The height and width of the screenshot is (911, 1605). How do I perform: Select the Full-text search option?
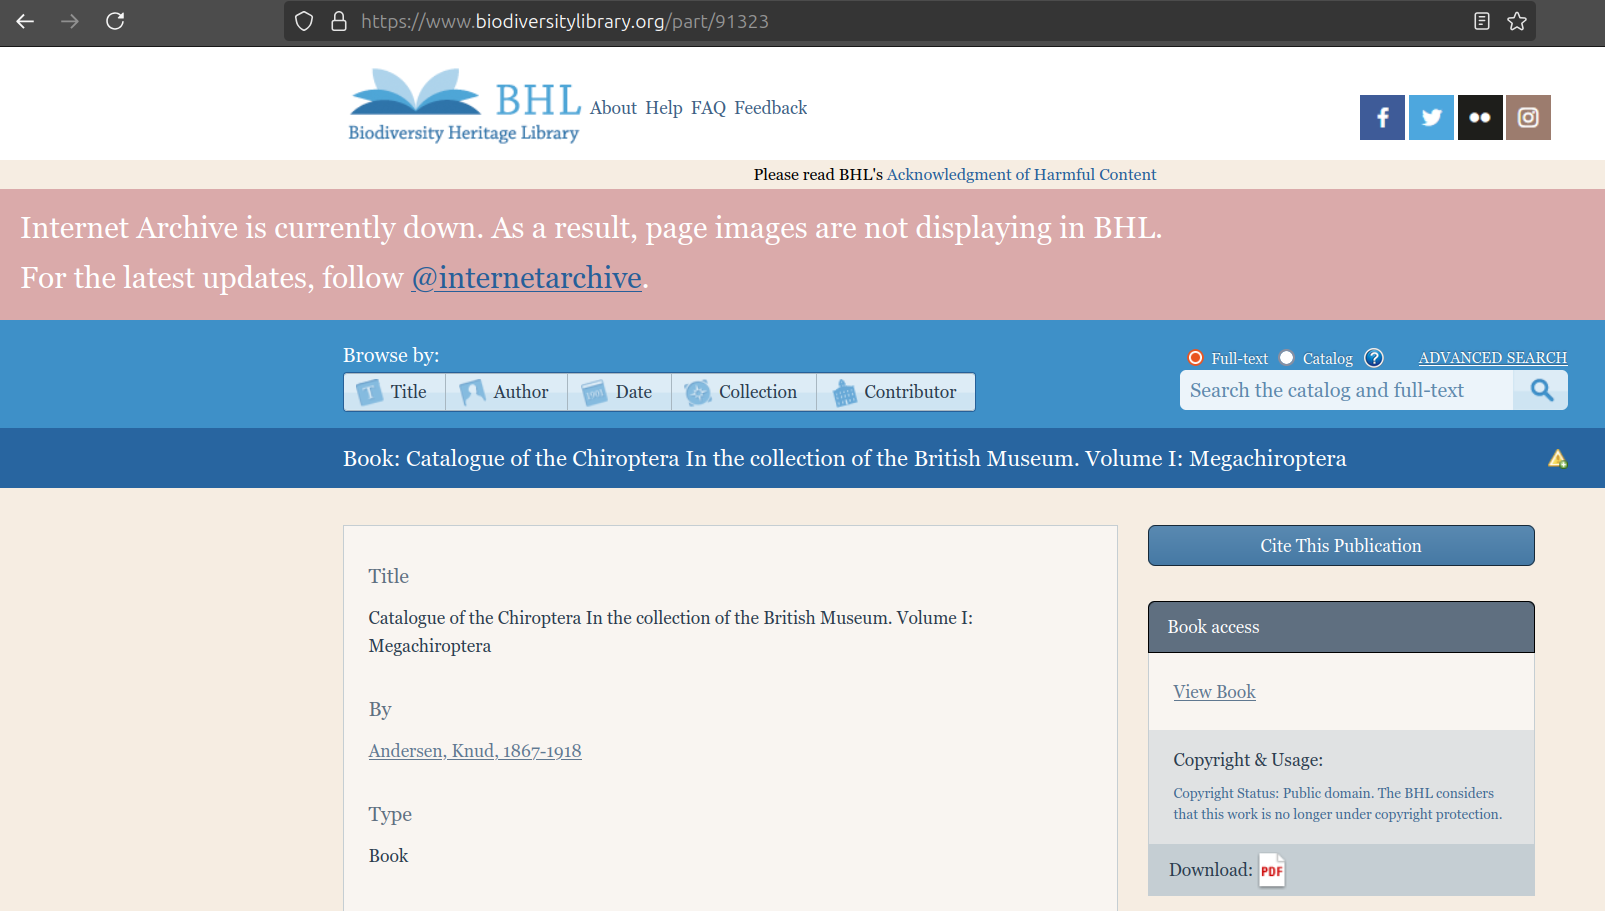1195,357
